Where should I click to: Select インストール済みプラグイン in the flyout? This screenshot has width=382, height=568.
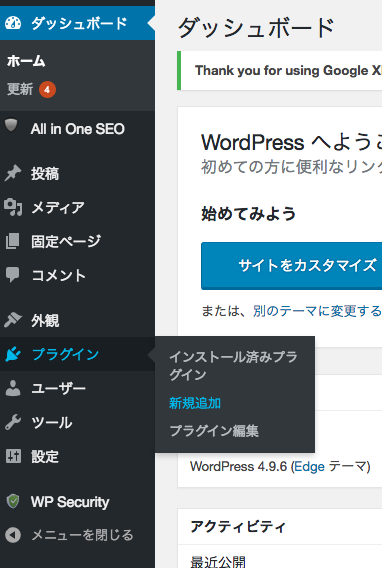[234, 366]
